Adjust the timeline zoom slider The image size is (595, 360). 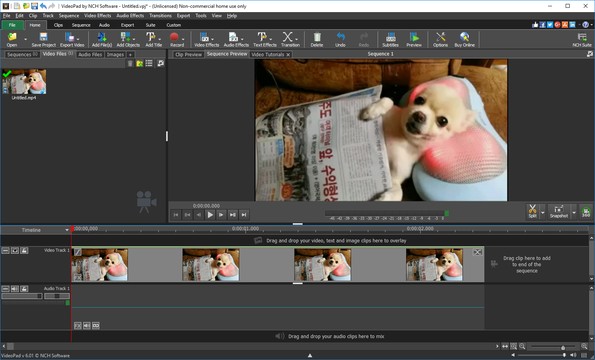tap(563, 347)
